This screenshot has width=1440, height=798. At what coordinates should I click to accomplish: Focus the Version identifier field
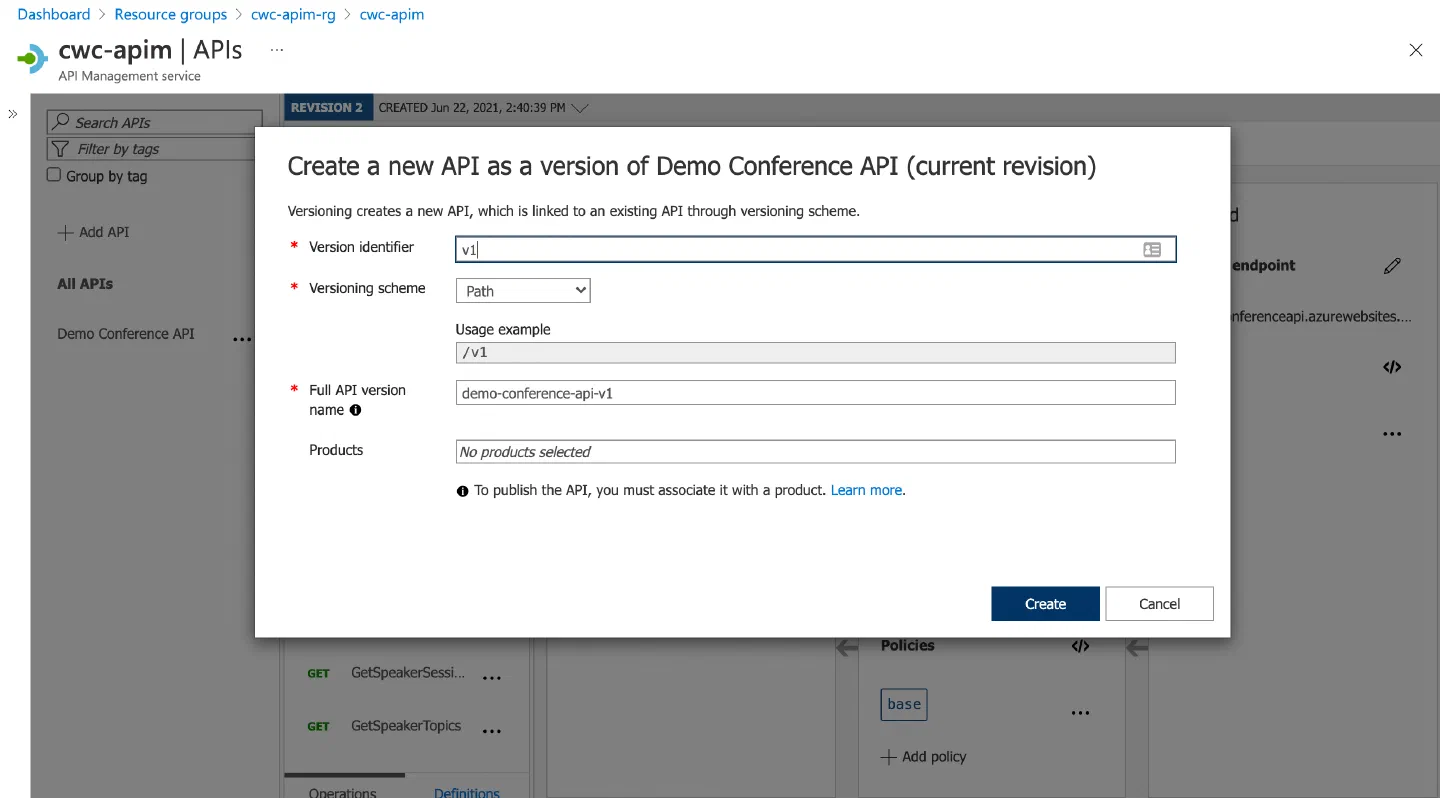tap(815, 249)
